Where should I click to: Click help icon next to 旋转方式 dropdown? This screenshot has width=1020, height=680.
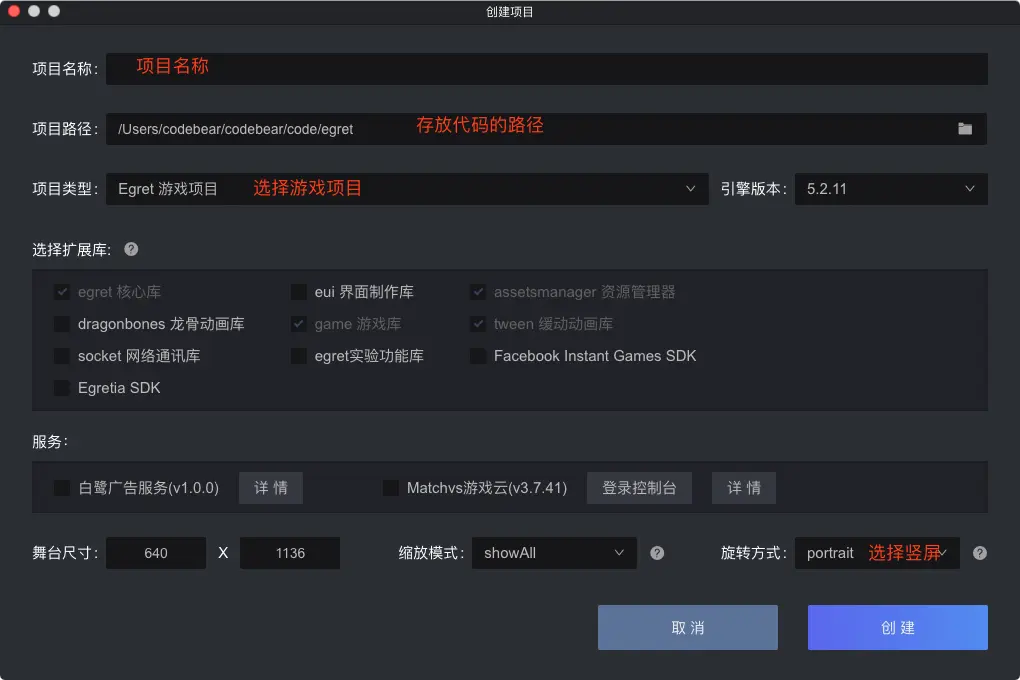pyautogui.click(x=980, y=553)
